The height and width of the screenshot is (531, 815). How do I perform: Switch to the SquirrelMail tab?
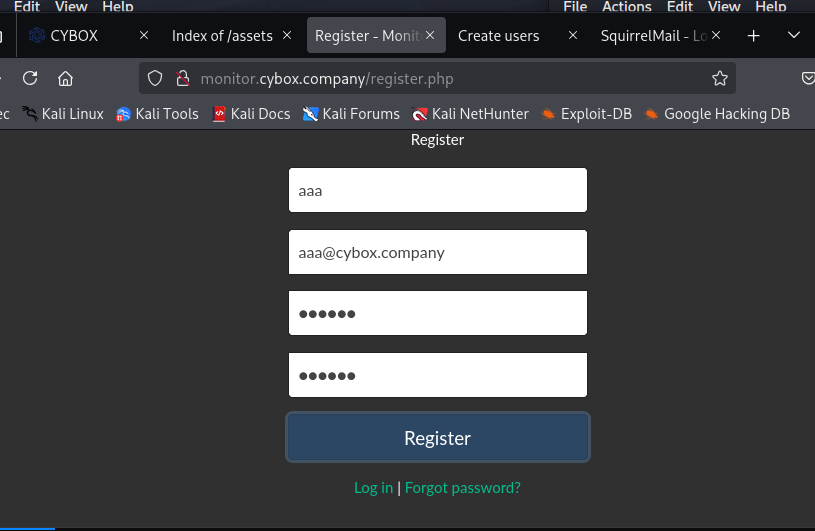(x=653, y=35)
